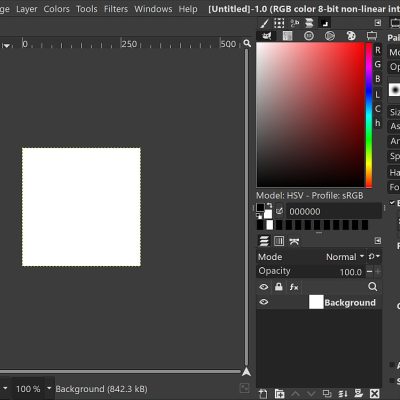Open layer search magnifier in Layers panel
This screenshot has width=400, height=400.
[373, 287]
